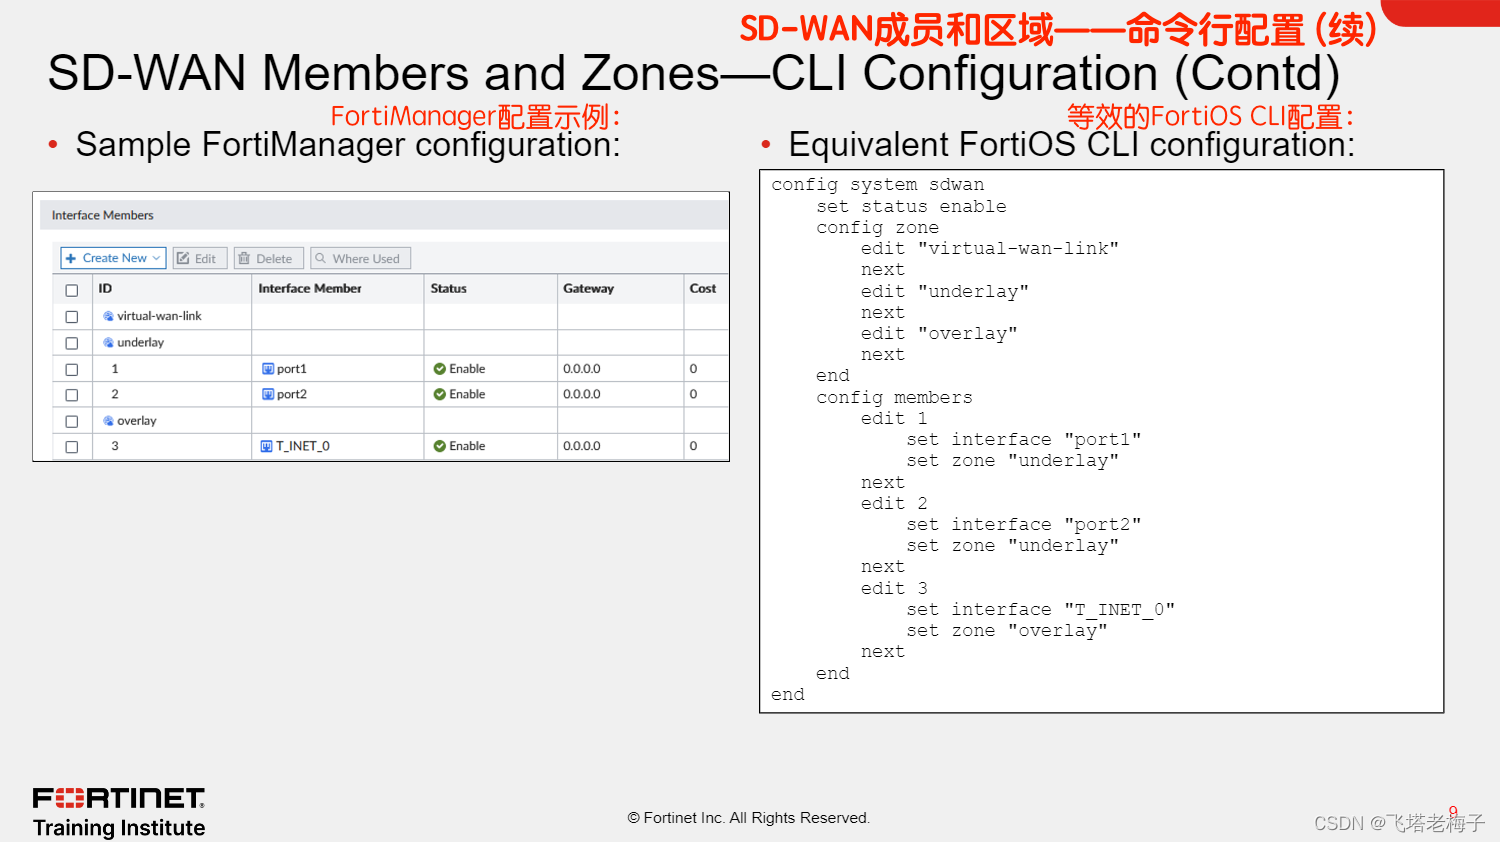Viewport: 1500px width, 842px height.
Task: Click the green Enable status icon for port1
Action: (x=440, y=369)
